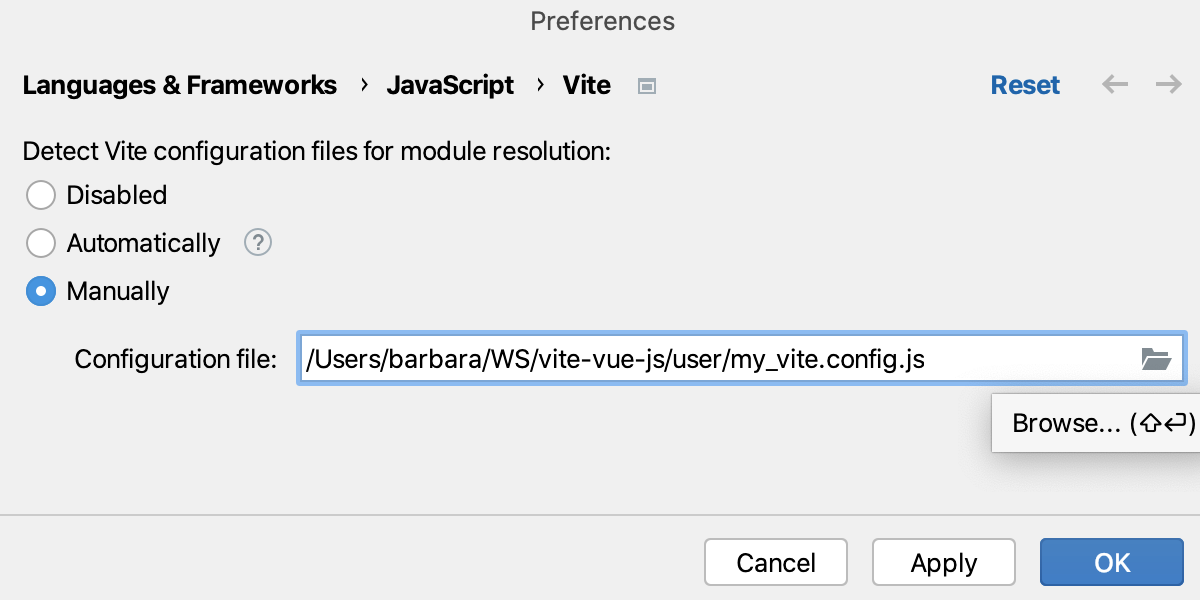The image size is (1200, 600).
Task: Confirm settings with the OK button
Action: pos(1111,562)
